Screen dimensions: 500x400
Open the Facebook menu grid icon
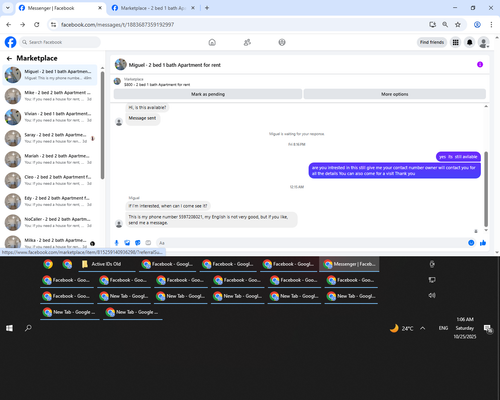tap(455, 42)
